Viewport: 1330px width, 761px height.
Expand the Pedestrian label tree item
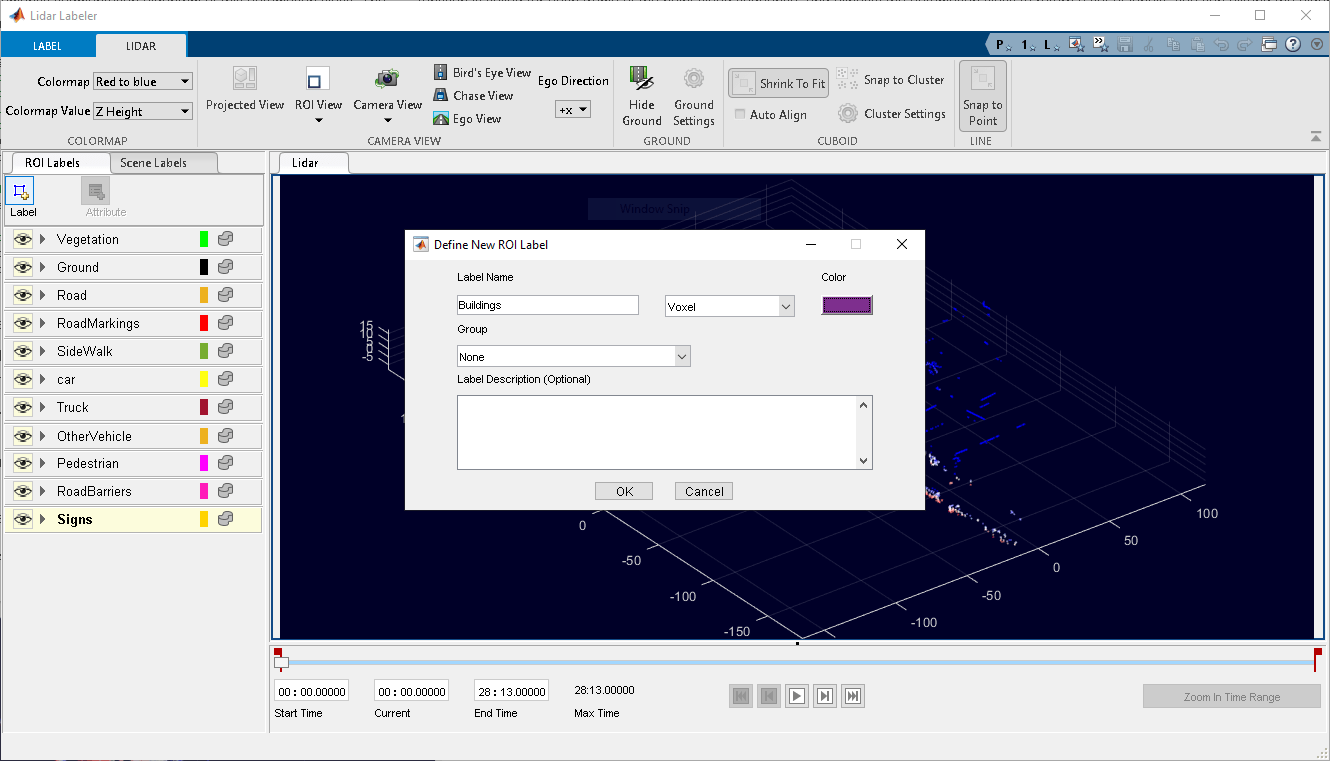coord(43,464)
